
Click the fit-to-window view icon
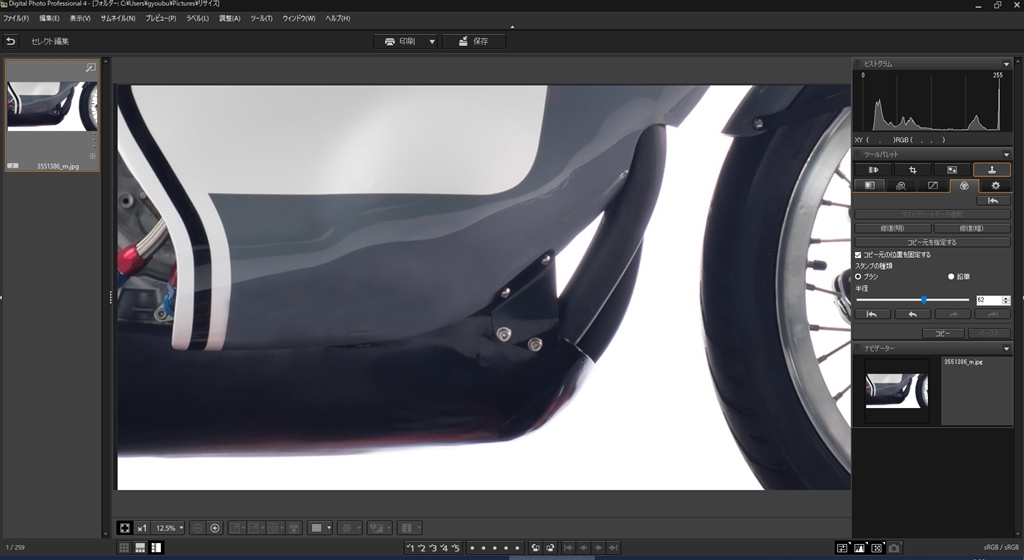pos(124,527)
